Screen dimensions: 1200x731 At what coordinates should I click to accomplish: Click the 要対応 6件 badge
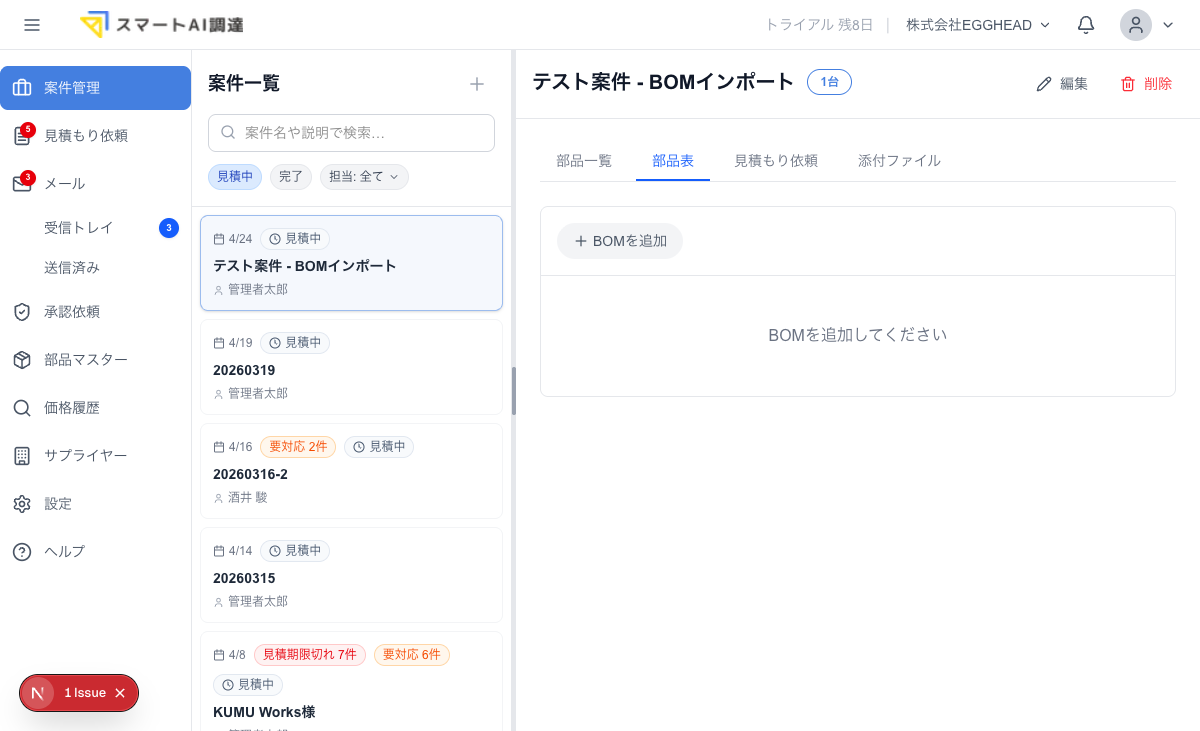pyautogui.click(x=412, y=655)
